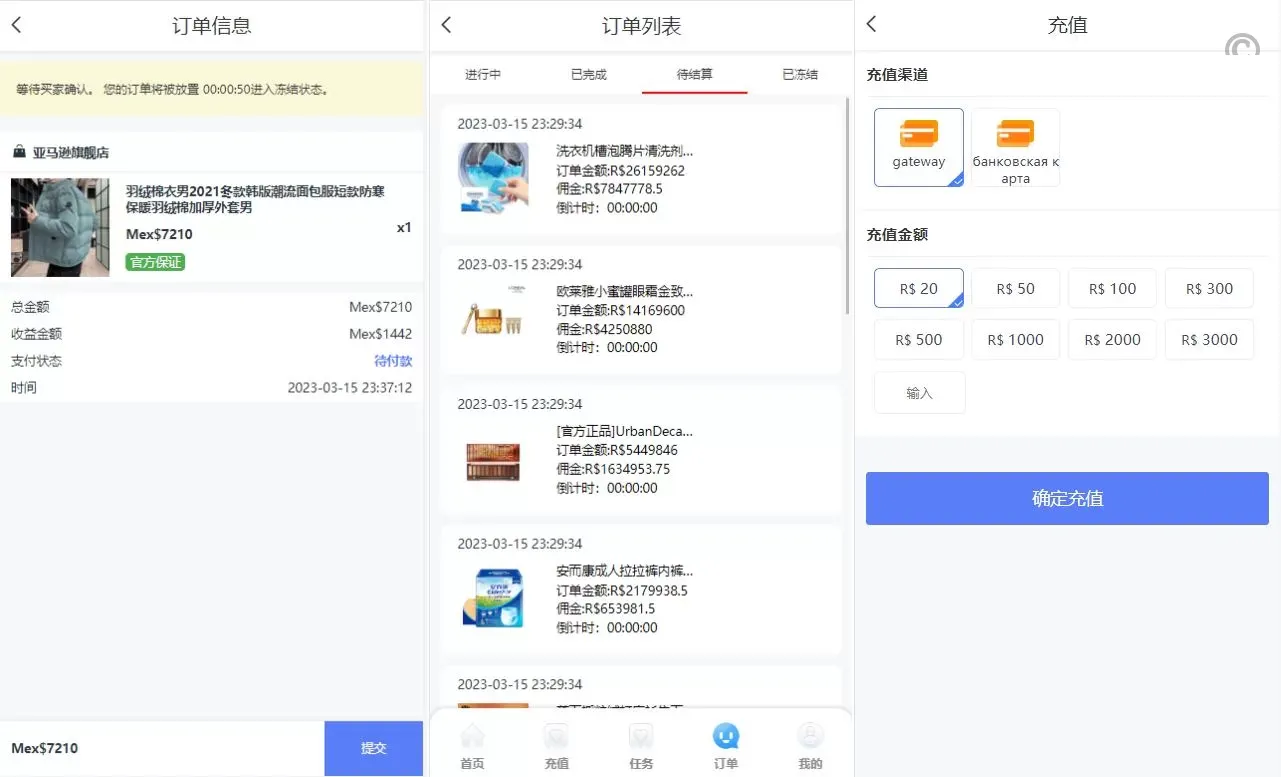Click the 等待买家确认 notice banner text
Screen dimensions: 1281x777
click(172, 89)
